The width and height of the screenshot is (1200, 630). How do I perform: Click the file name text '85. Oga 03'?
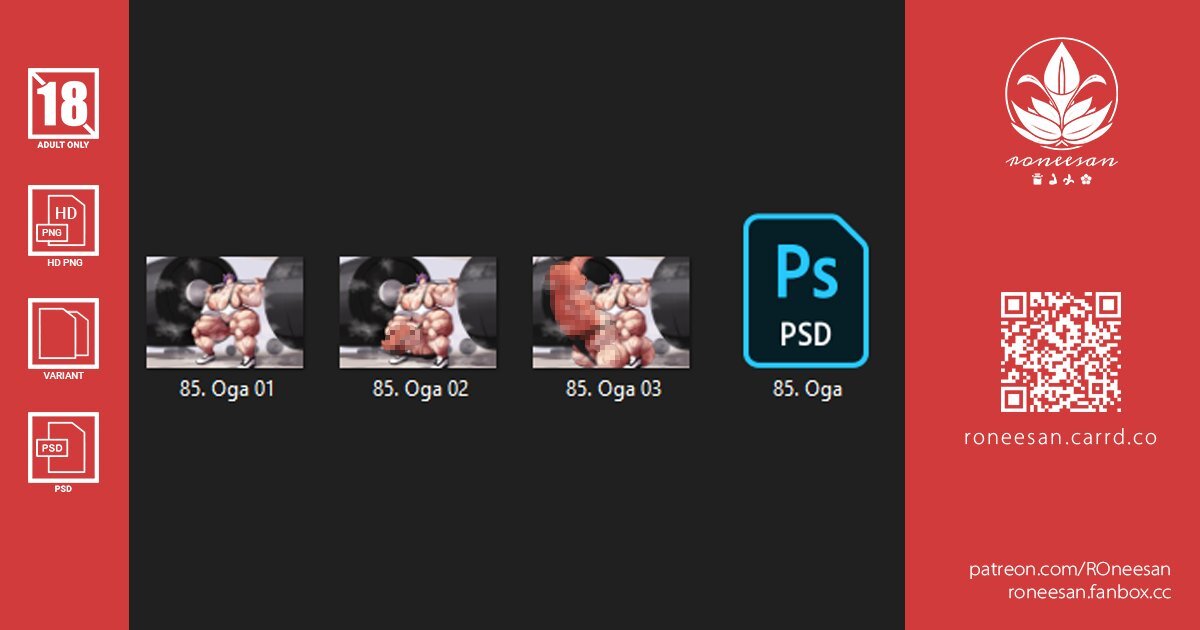point(613,389)
